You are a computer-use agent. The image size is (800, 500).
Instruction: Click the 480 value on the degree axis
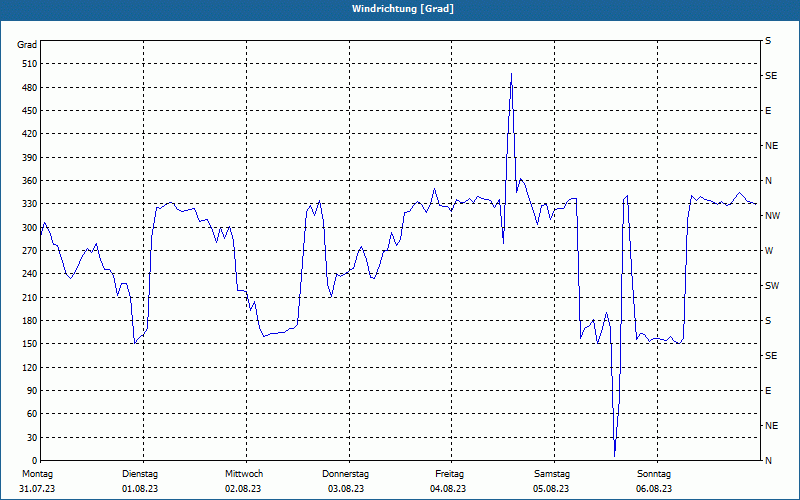(31, 88)
